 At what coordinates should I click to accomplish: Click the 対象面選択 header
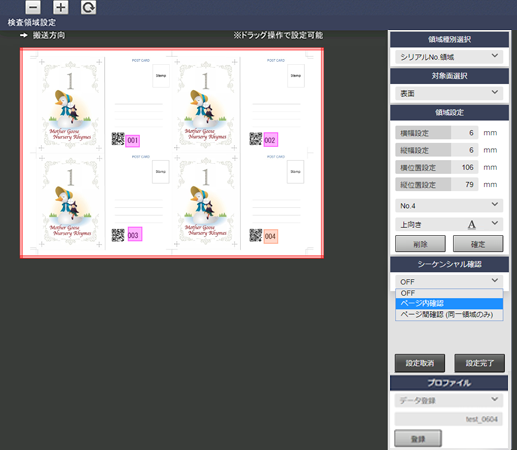tap(449, 76)
